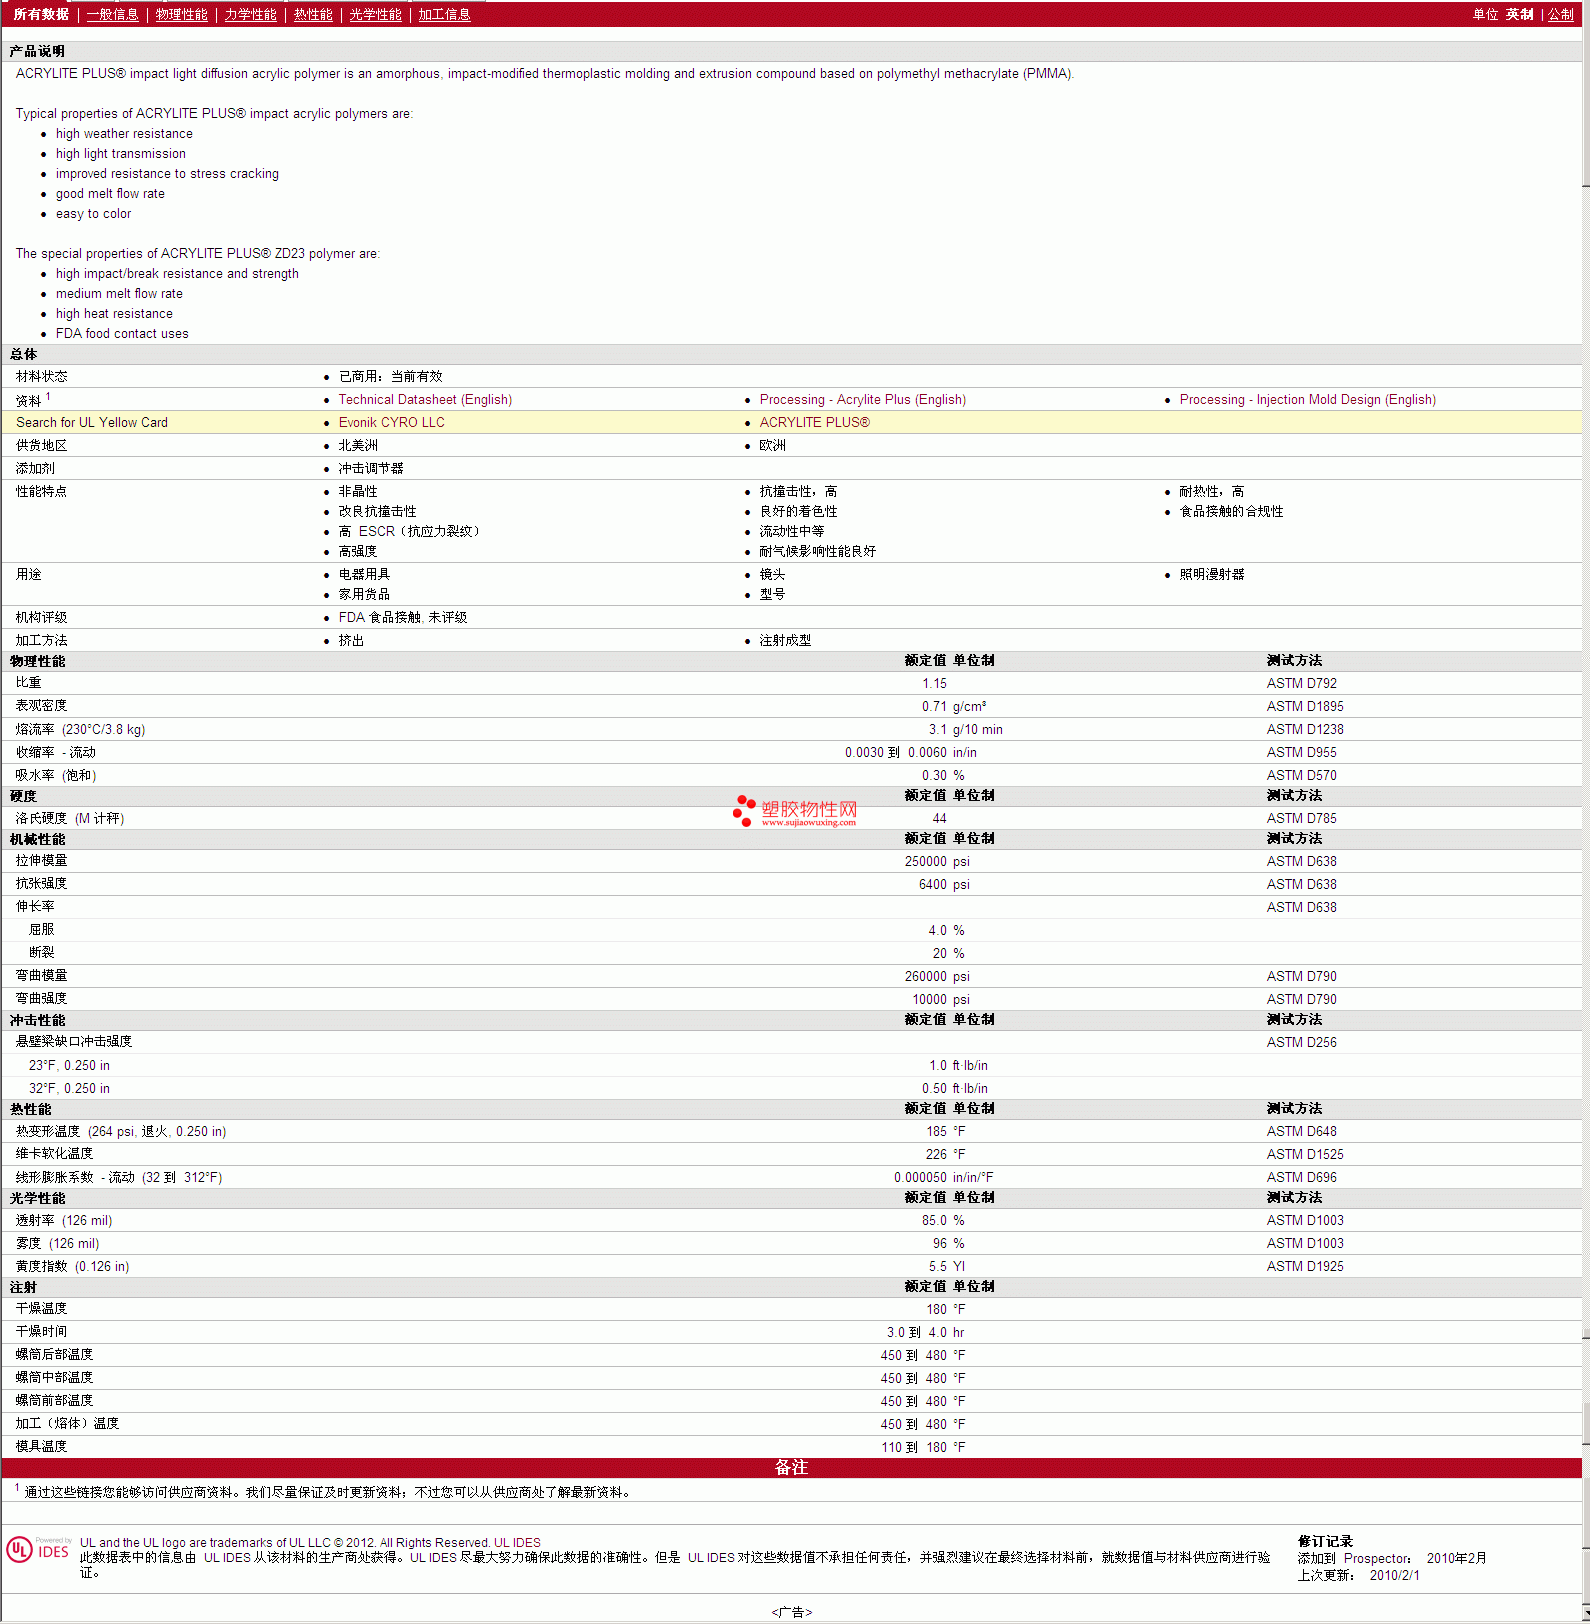This screenshot has height=1624, width=1590.
Task: Click ASTM D1895 test method
Action: coord(1305,706)
